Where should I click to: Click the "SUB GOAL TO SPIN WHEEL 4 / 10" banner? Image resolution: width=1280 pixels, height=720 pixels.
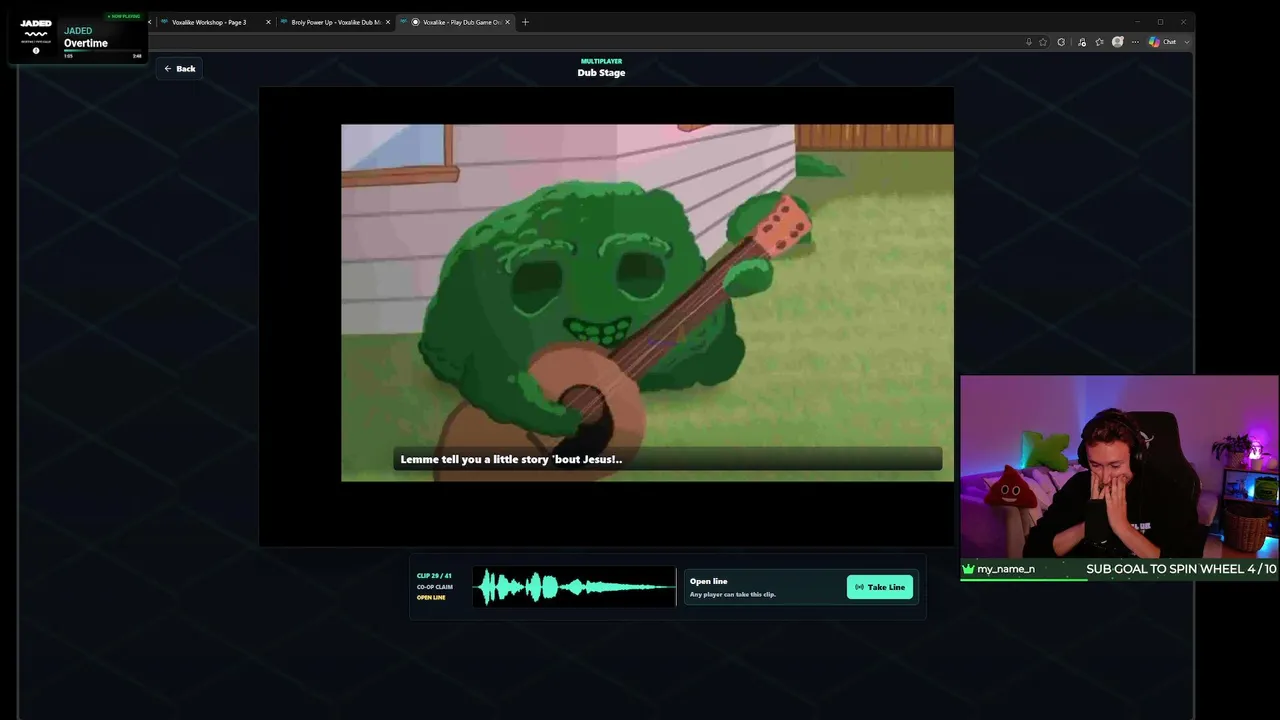click(1181, 569)
